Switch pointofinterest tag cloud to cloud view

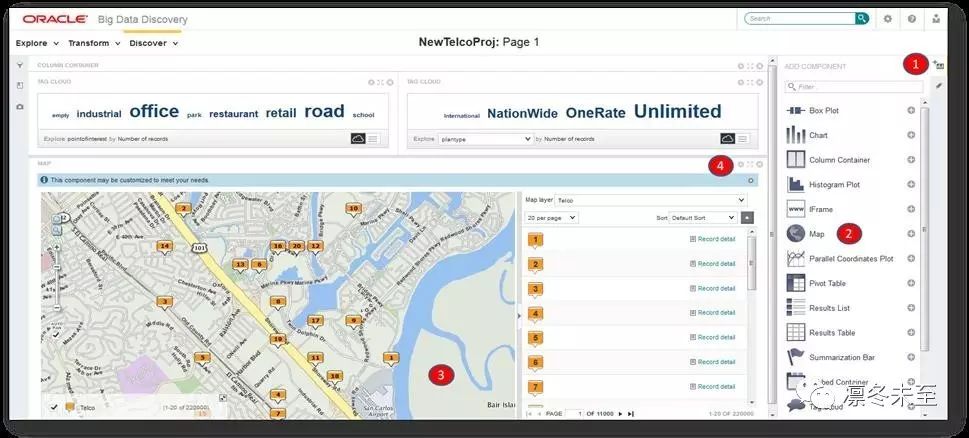(358, 139)
